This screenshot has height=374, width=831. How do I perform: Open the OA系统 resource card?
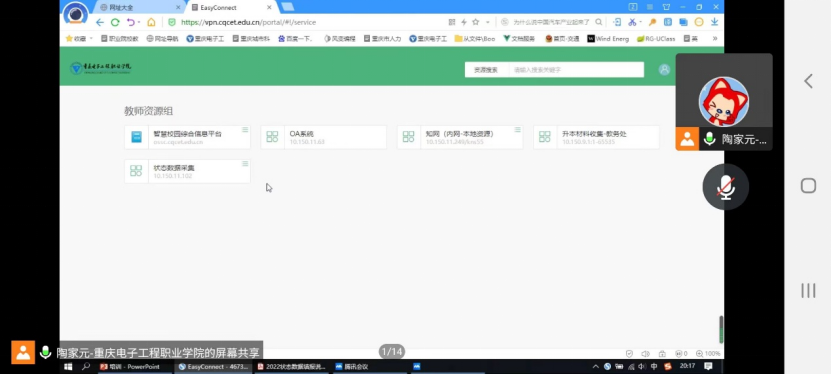click(323, 137)
